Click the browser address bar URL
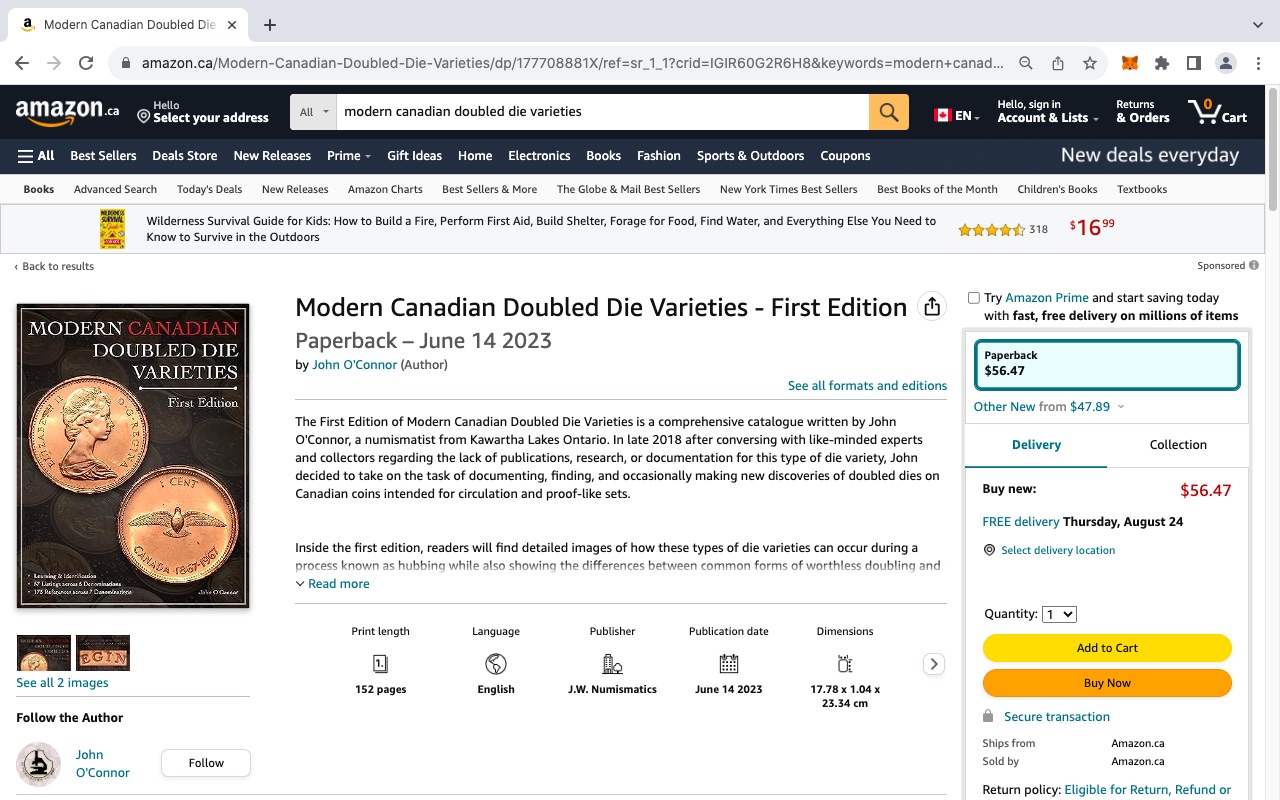The image size is (1280, 800). click(x=573, y=63)
